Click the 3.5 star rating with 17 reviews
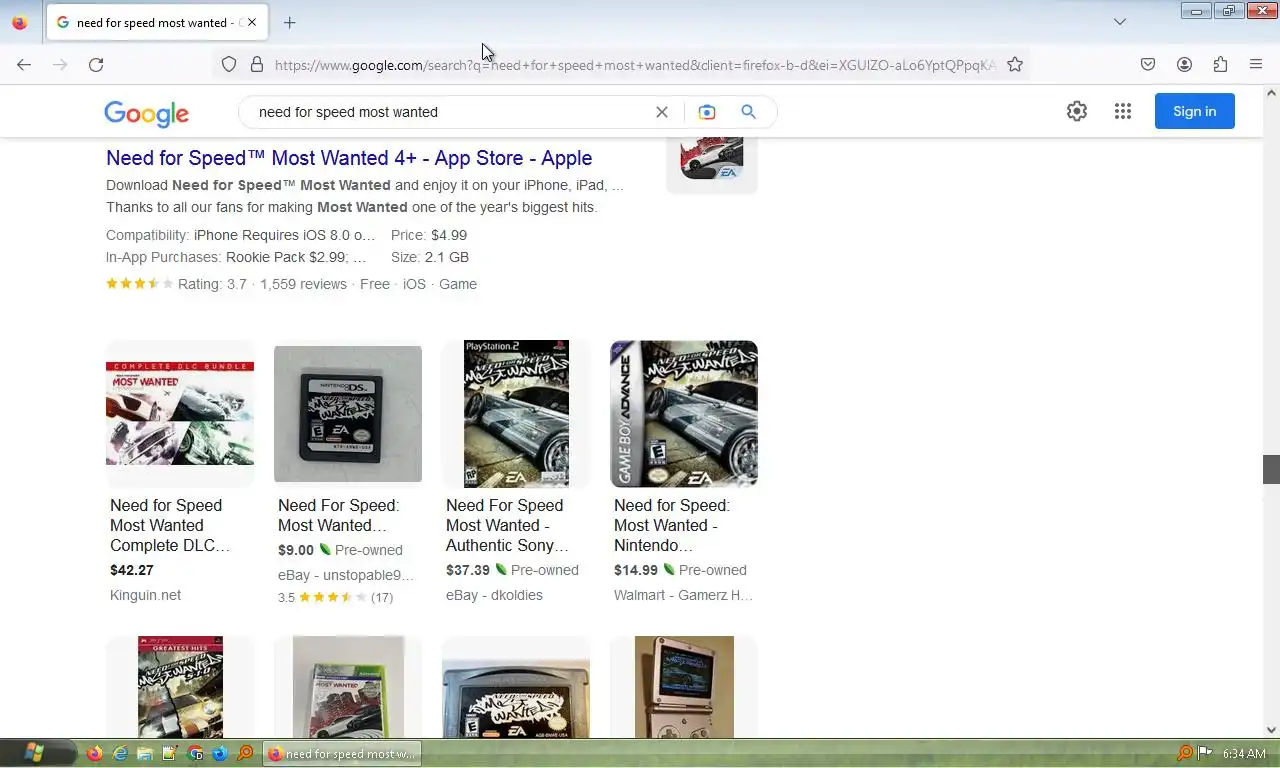This screenshot has width=1280, height=768. (x=335, y=597)
